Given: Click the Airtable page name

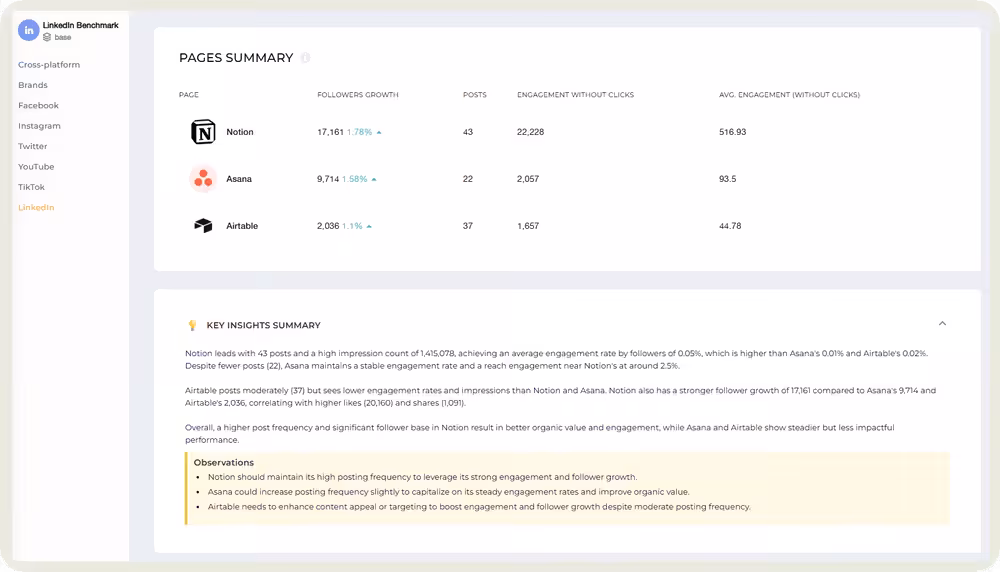Looking at the screenshot, I should point(242,226).
